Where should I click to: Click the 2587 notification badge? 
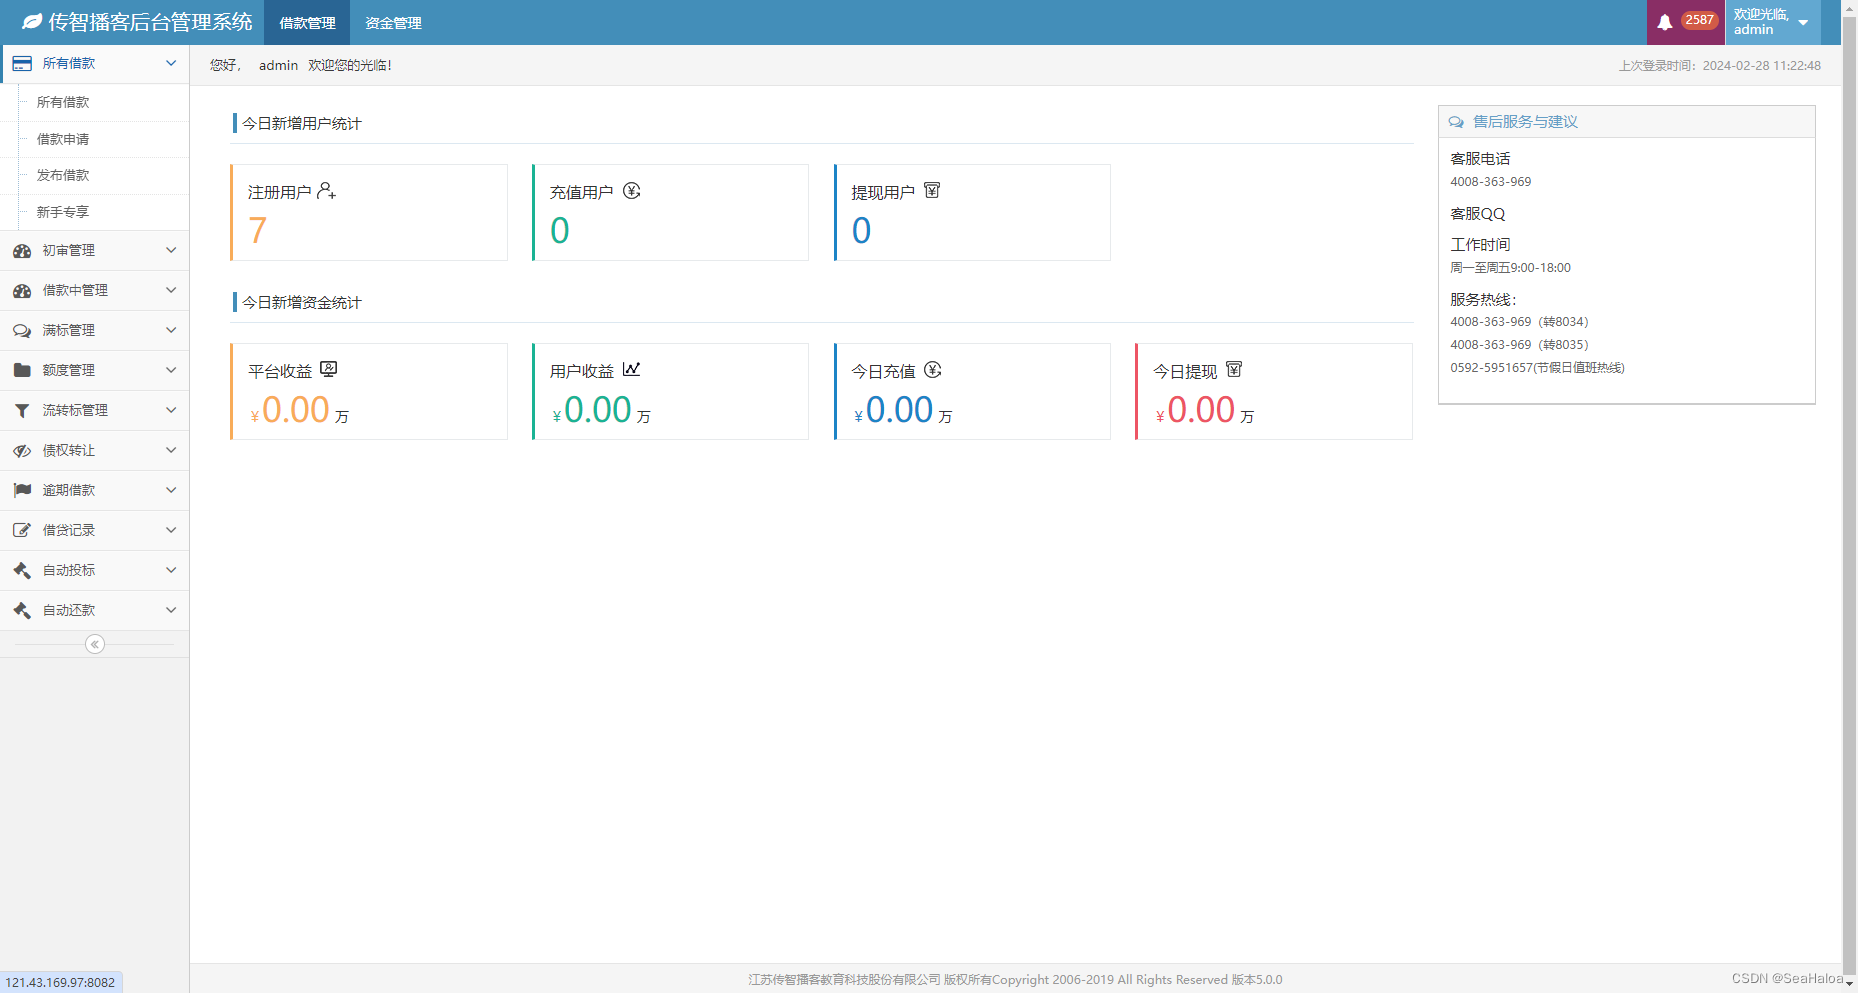pyautogui.click(x=1699, y=20)
